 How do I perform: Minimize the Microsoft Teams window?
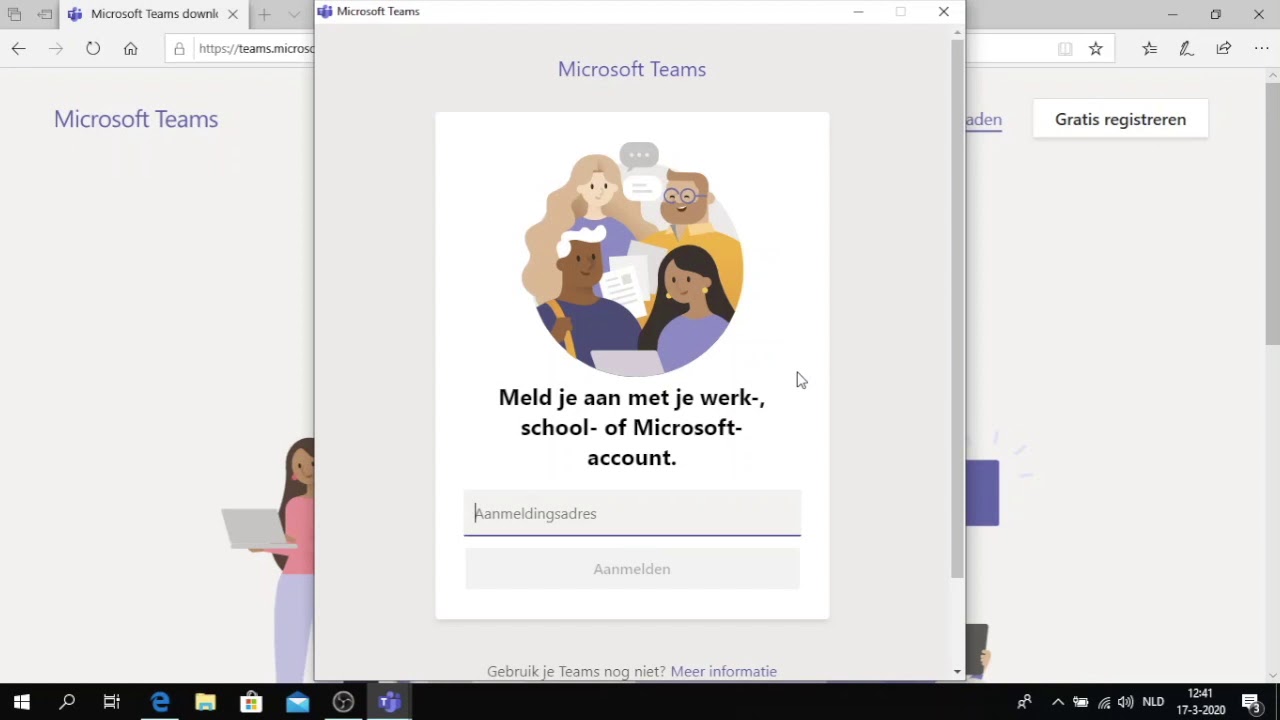[858, 12]
